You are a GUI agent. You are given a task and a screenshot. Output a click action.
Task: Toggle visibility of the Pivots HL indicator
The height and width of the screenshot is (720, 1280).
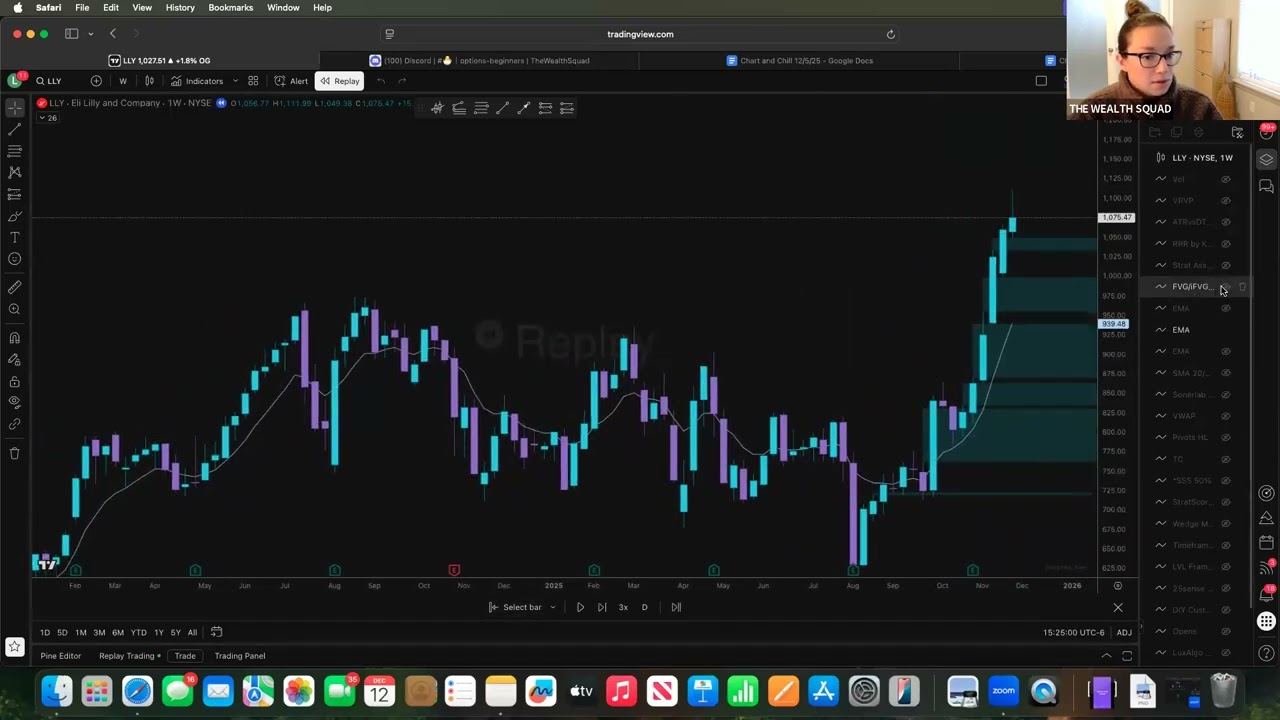point(1226,437)
